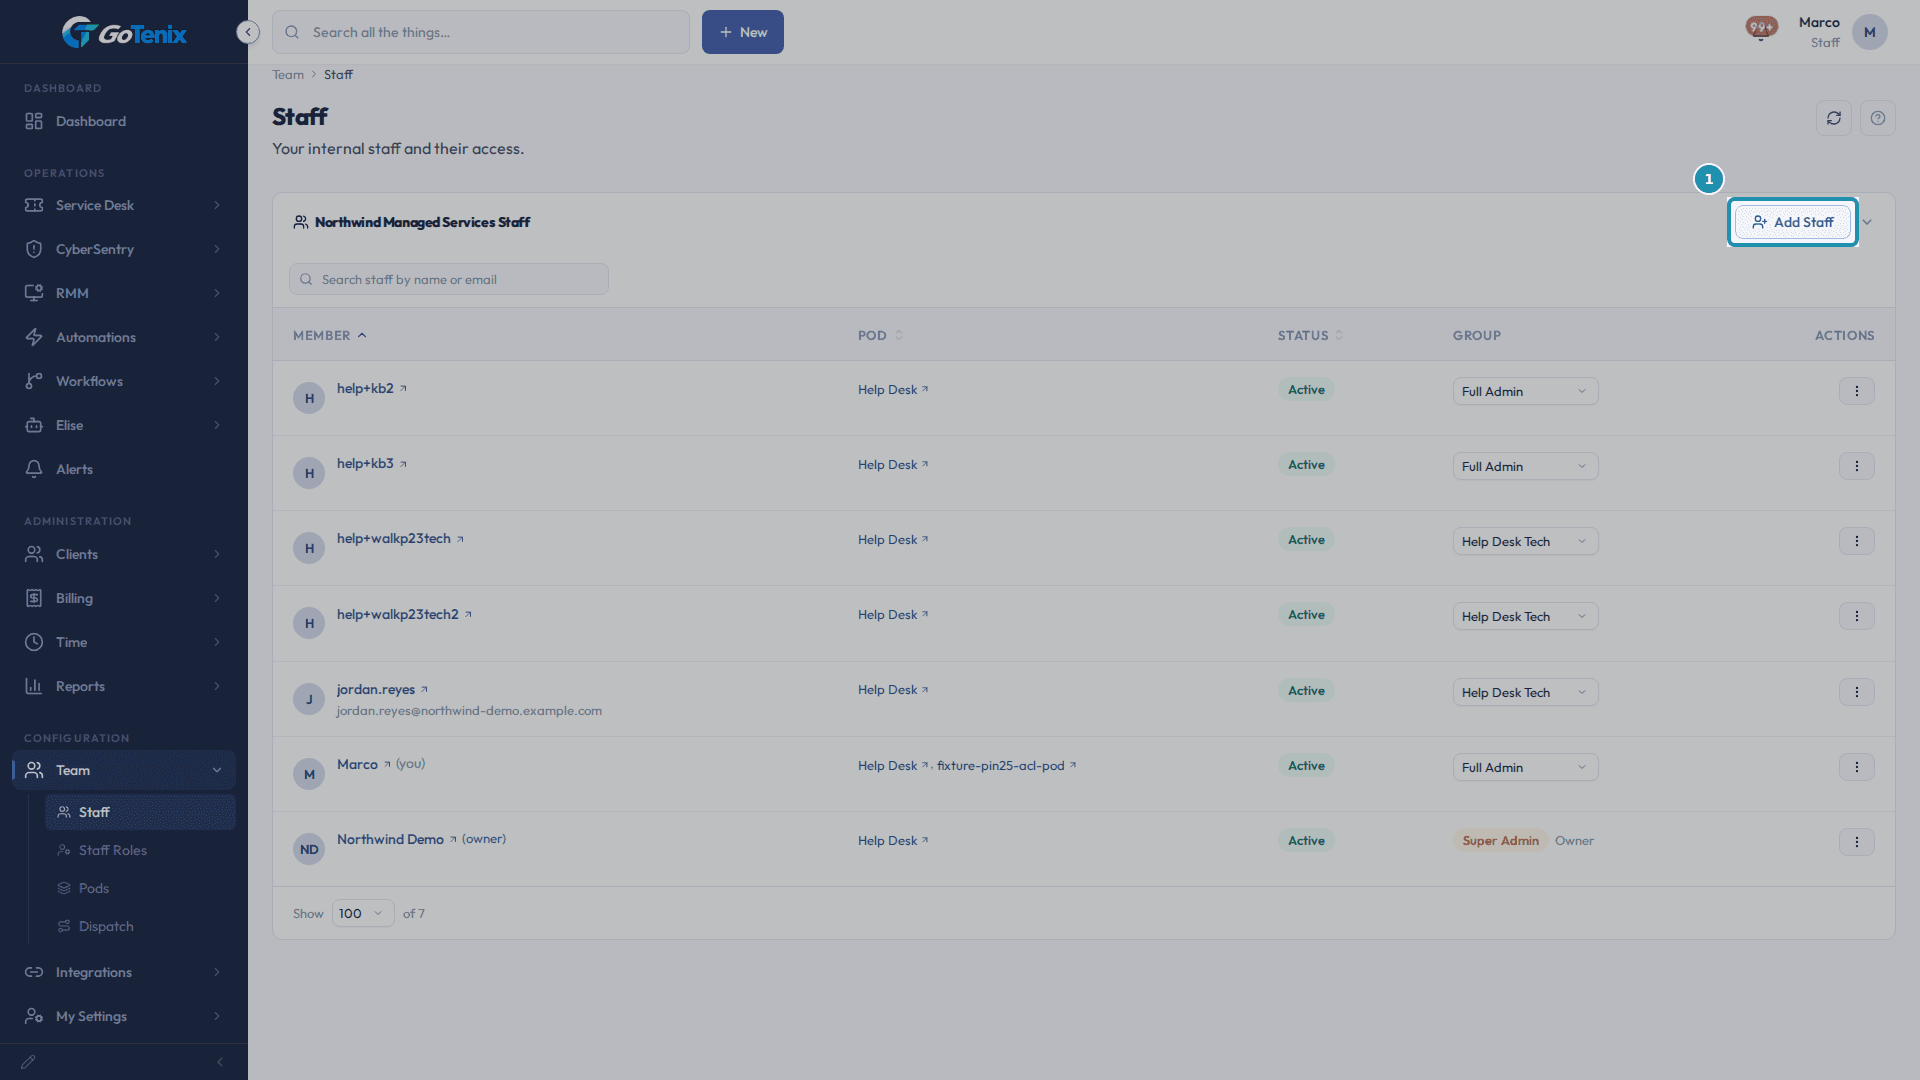This screenshot has height=1080, width=1920.
Task: Open actions menu for Marco row
Action: pos(1857,767)
